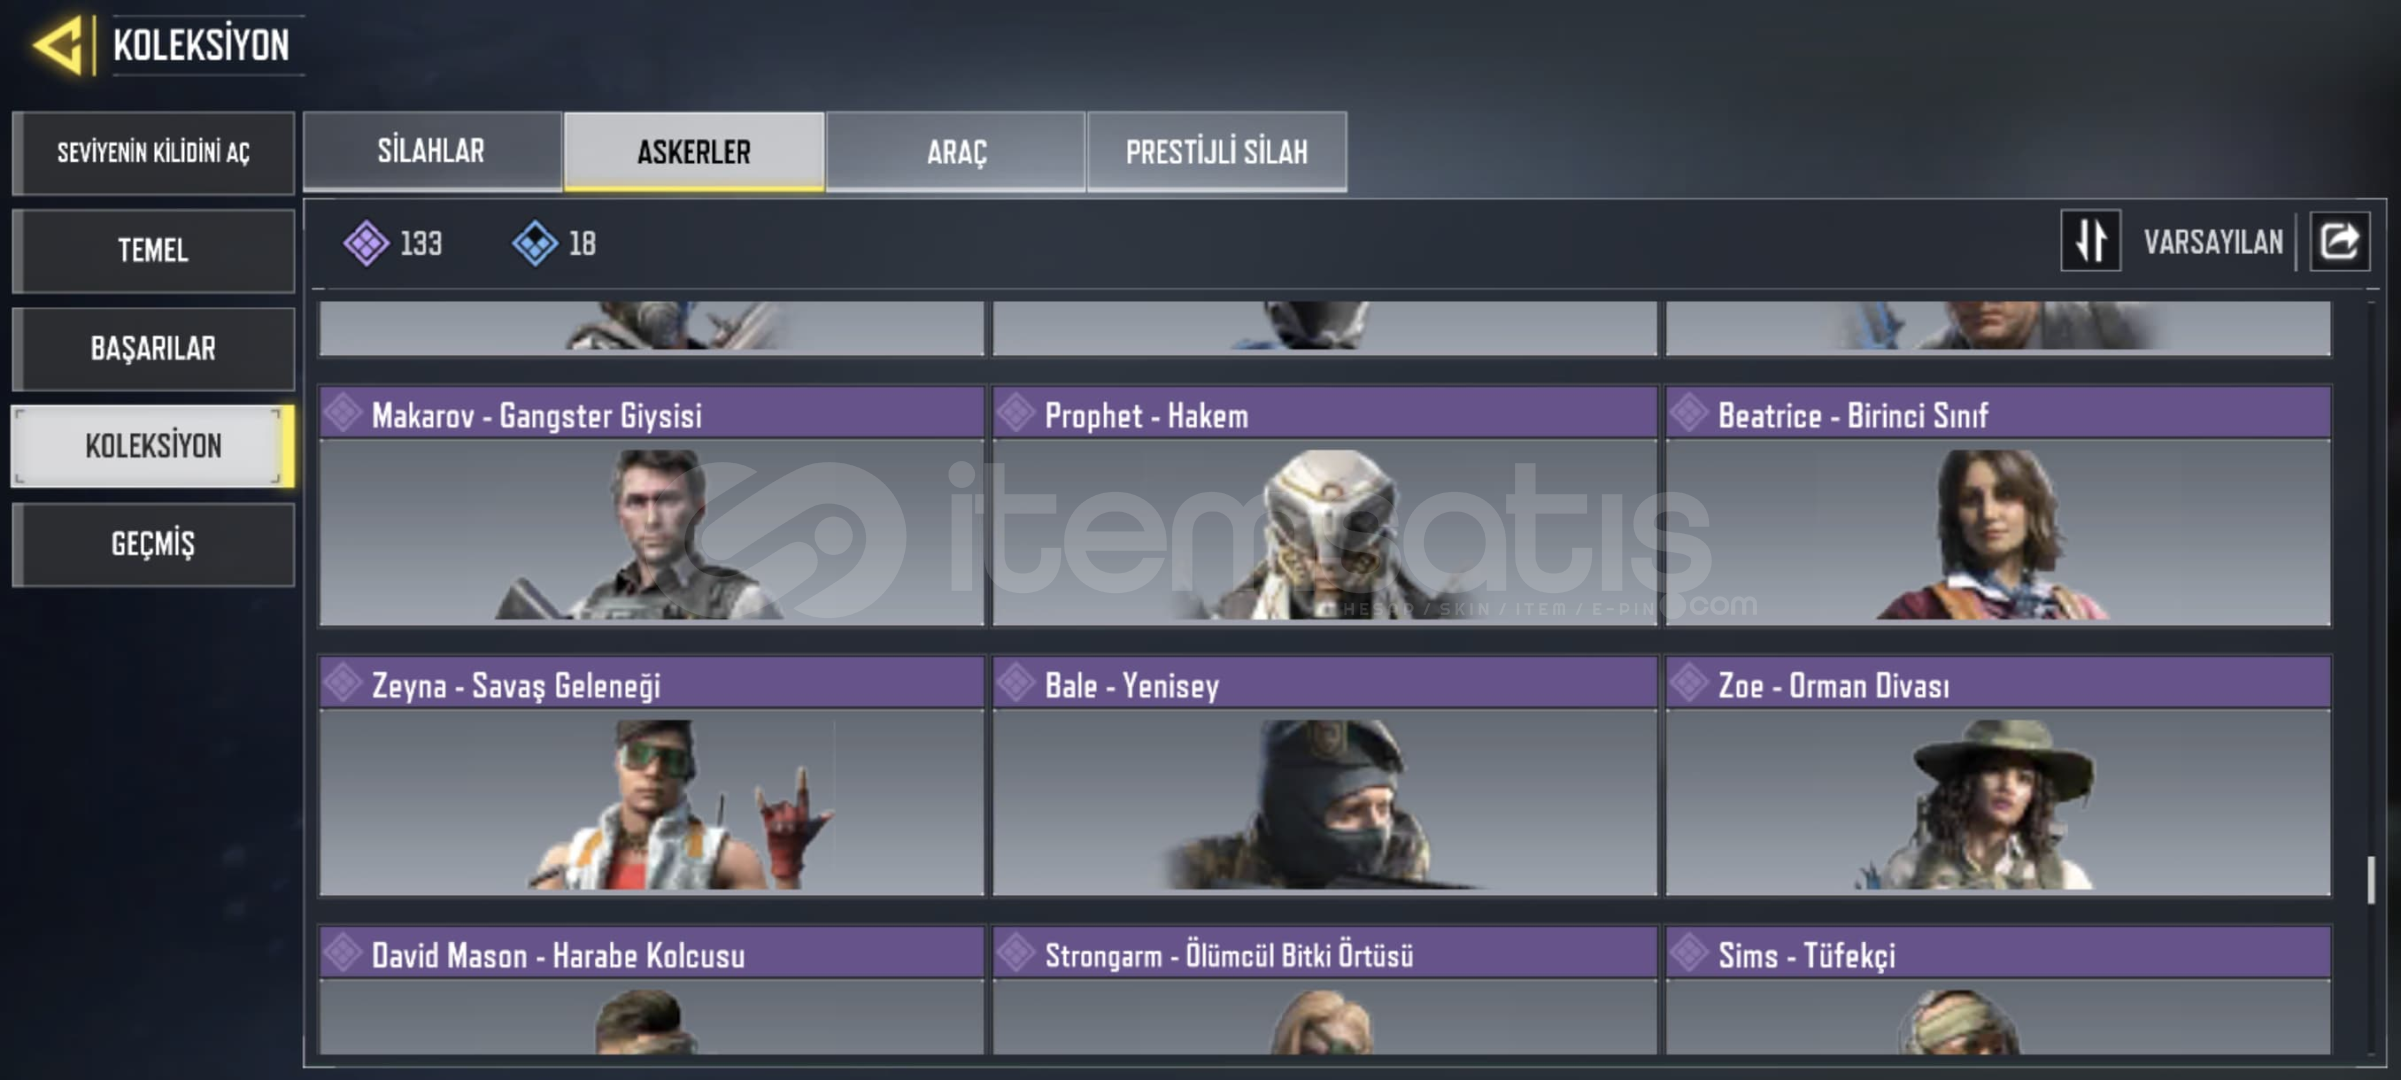Image resolution: width=2401 pixels, height=1080 pixels.
Task: Open the GEÇMİŞ section
Action: tap(153, 544)
